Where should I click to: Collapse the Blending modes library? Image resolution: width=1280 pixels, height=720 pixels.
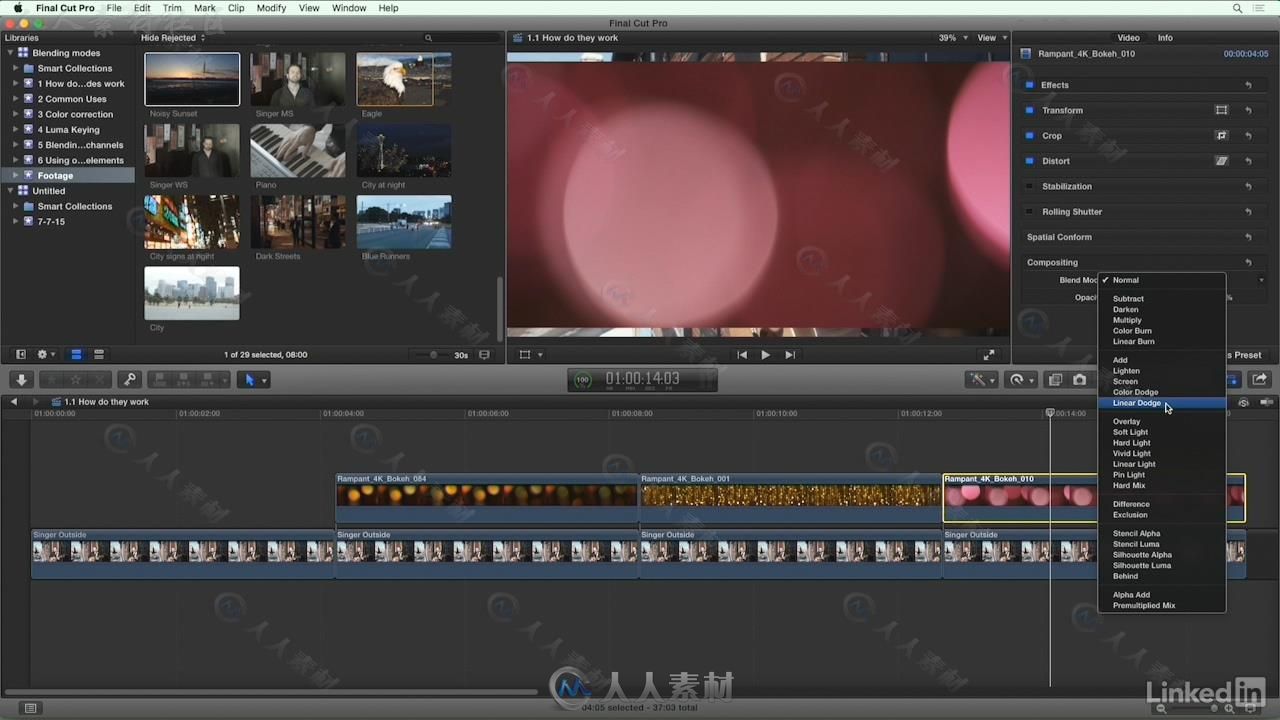point(10,53)
